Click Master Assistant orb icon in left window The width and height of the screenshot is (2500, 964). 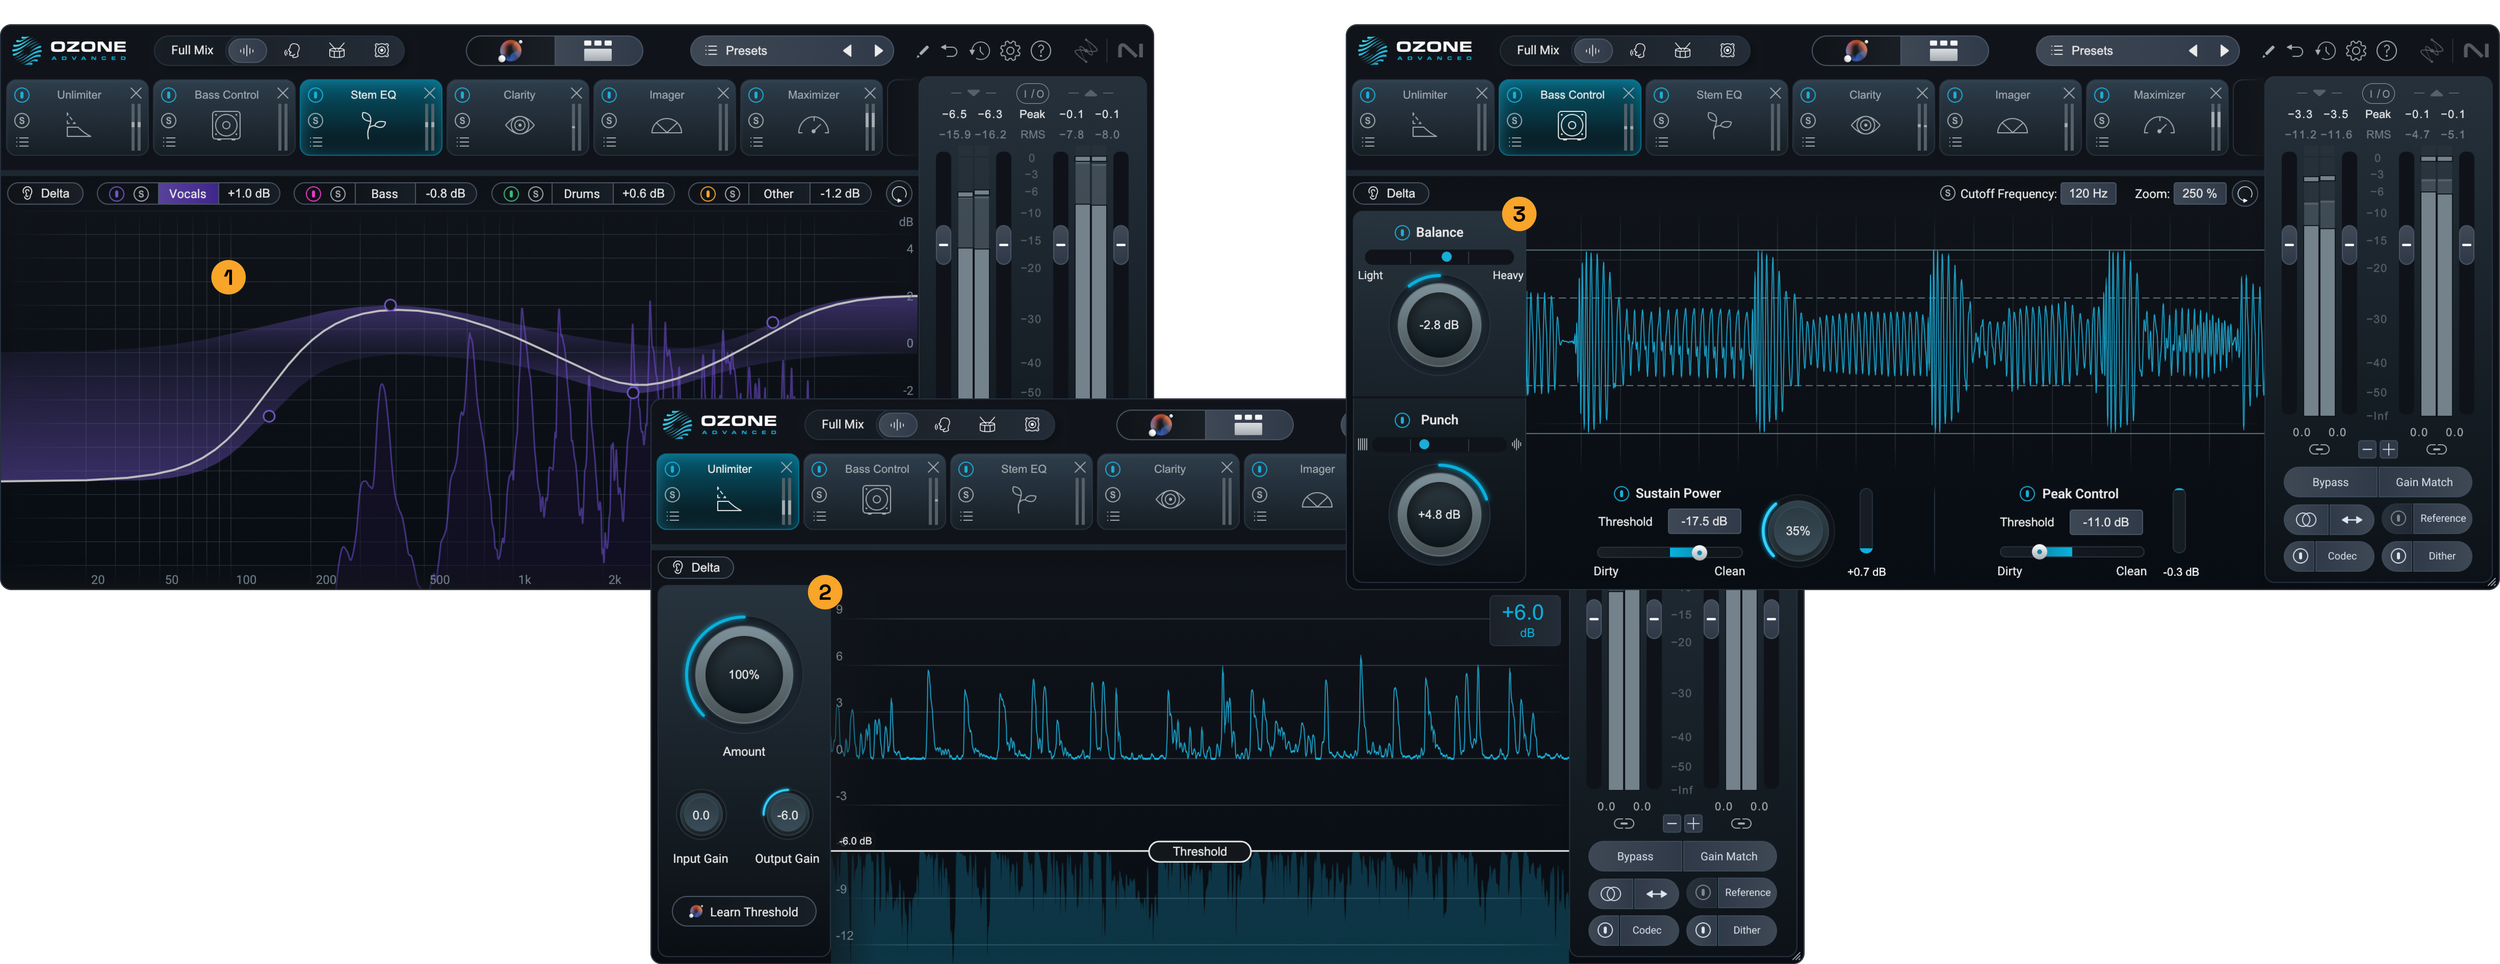[510, 50]
